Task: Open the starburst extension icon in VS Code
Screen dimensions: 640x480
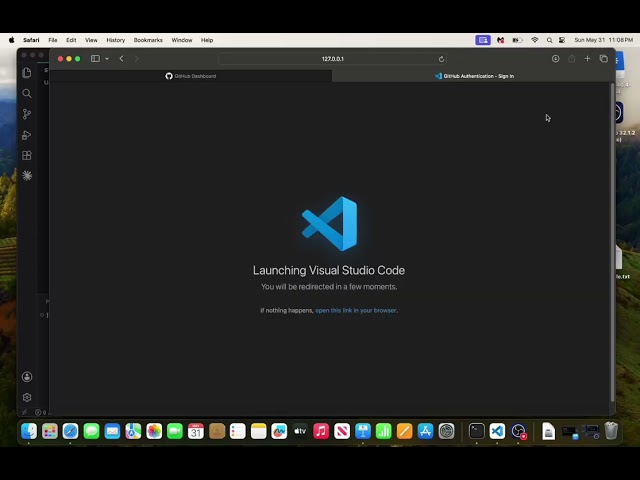Action: pyautogui.click(x=27, y=176)
